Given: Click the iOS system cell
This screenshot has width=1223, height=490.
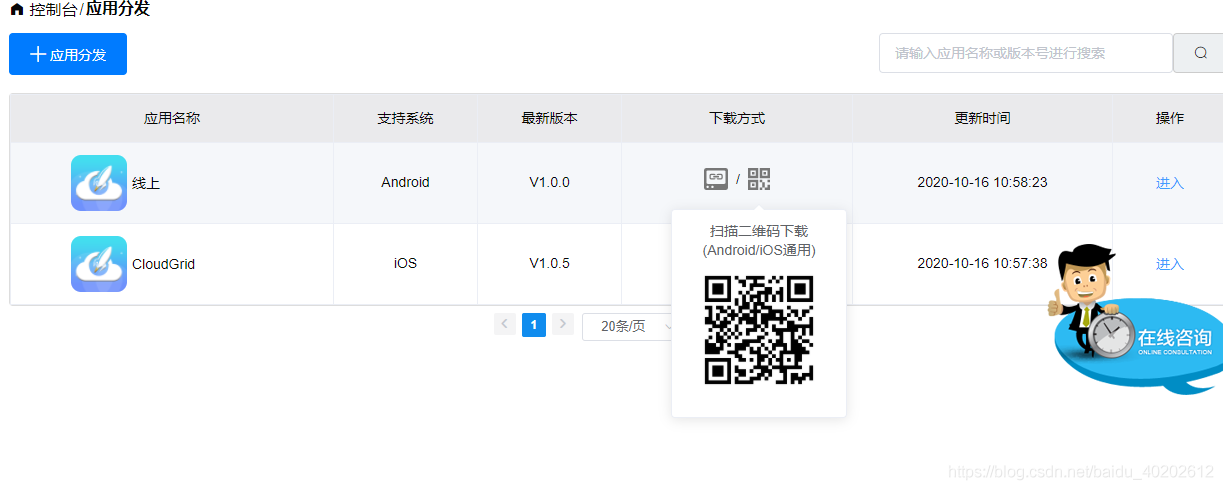Looking at the screenshot, I should (x=405, y=264).
